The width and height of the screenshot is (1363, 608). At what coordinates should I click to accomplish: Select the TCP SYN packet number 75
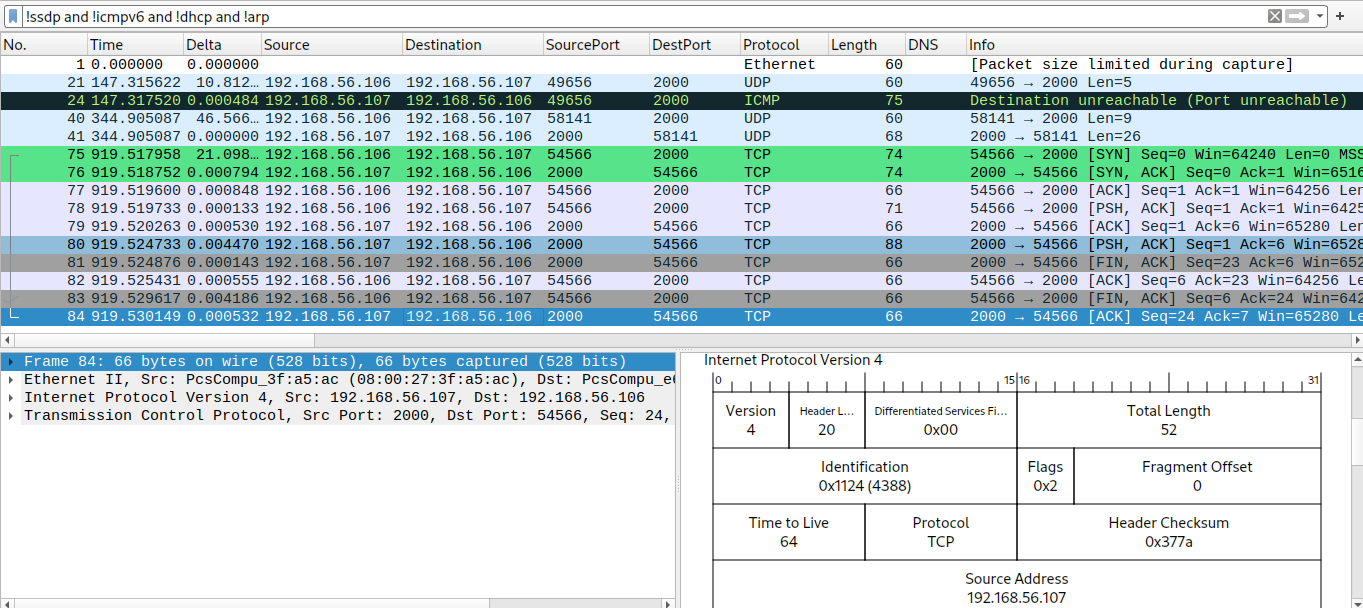tap(400, 154)
